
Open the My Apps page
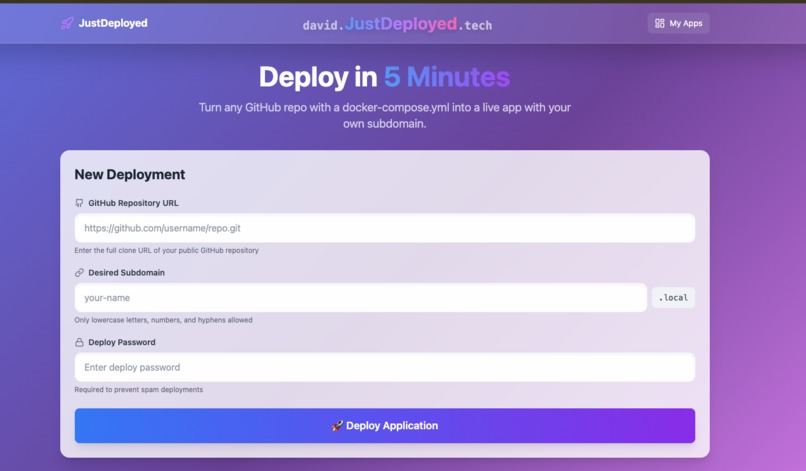[679, 23]
